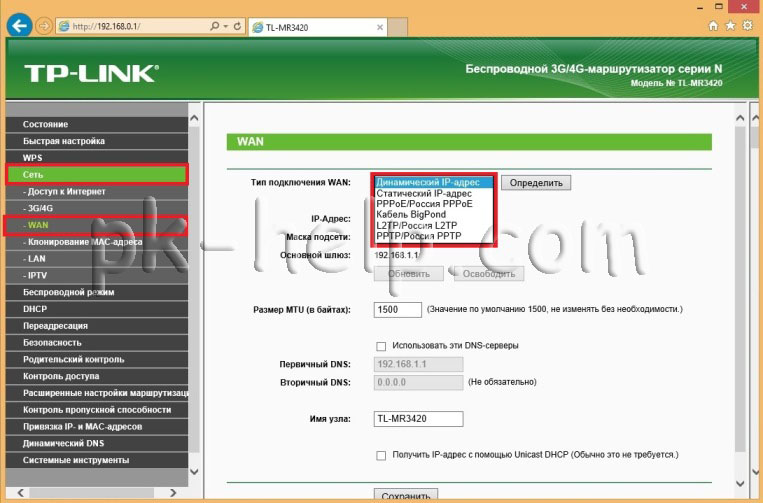Image resolution: width=763 pixels, height=503 pixels.
Task: Choose Динамический IP-адрес connection type
Action: coord(434,182)
